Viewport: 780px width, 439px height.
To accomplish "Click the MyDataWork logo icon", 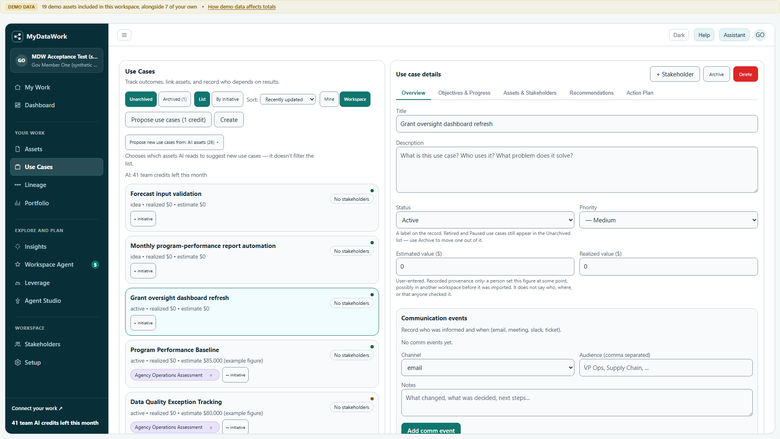I will (x=17, y=36).
